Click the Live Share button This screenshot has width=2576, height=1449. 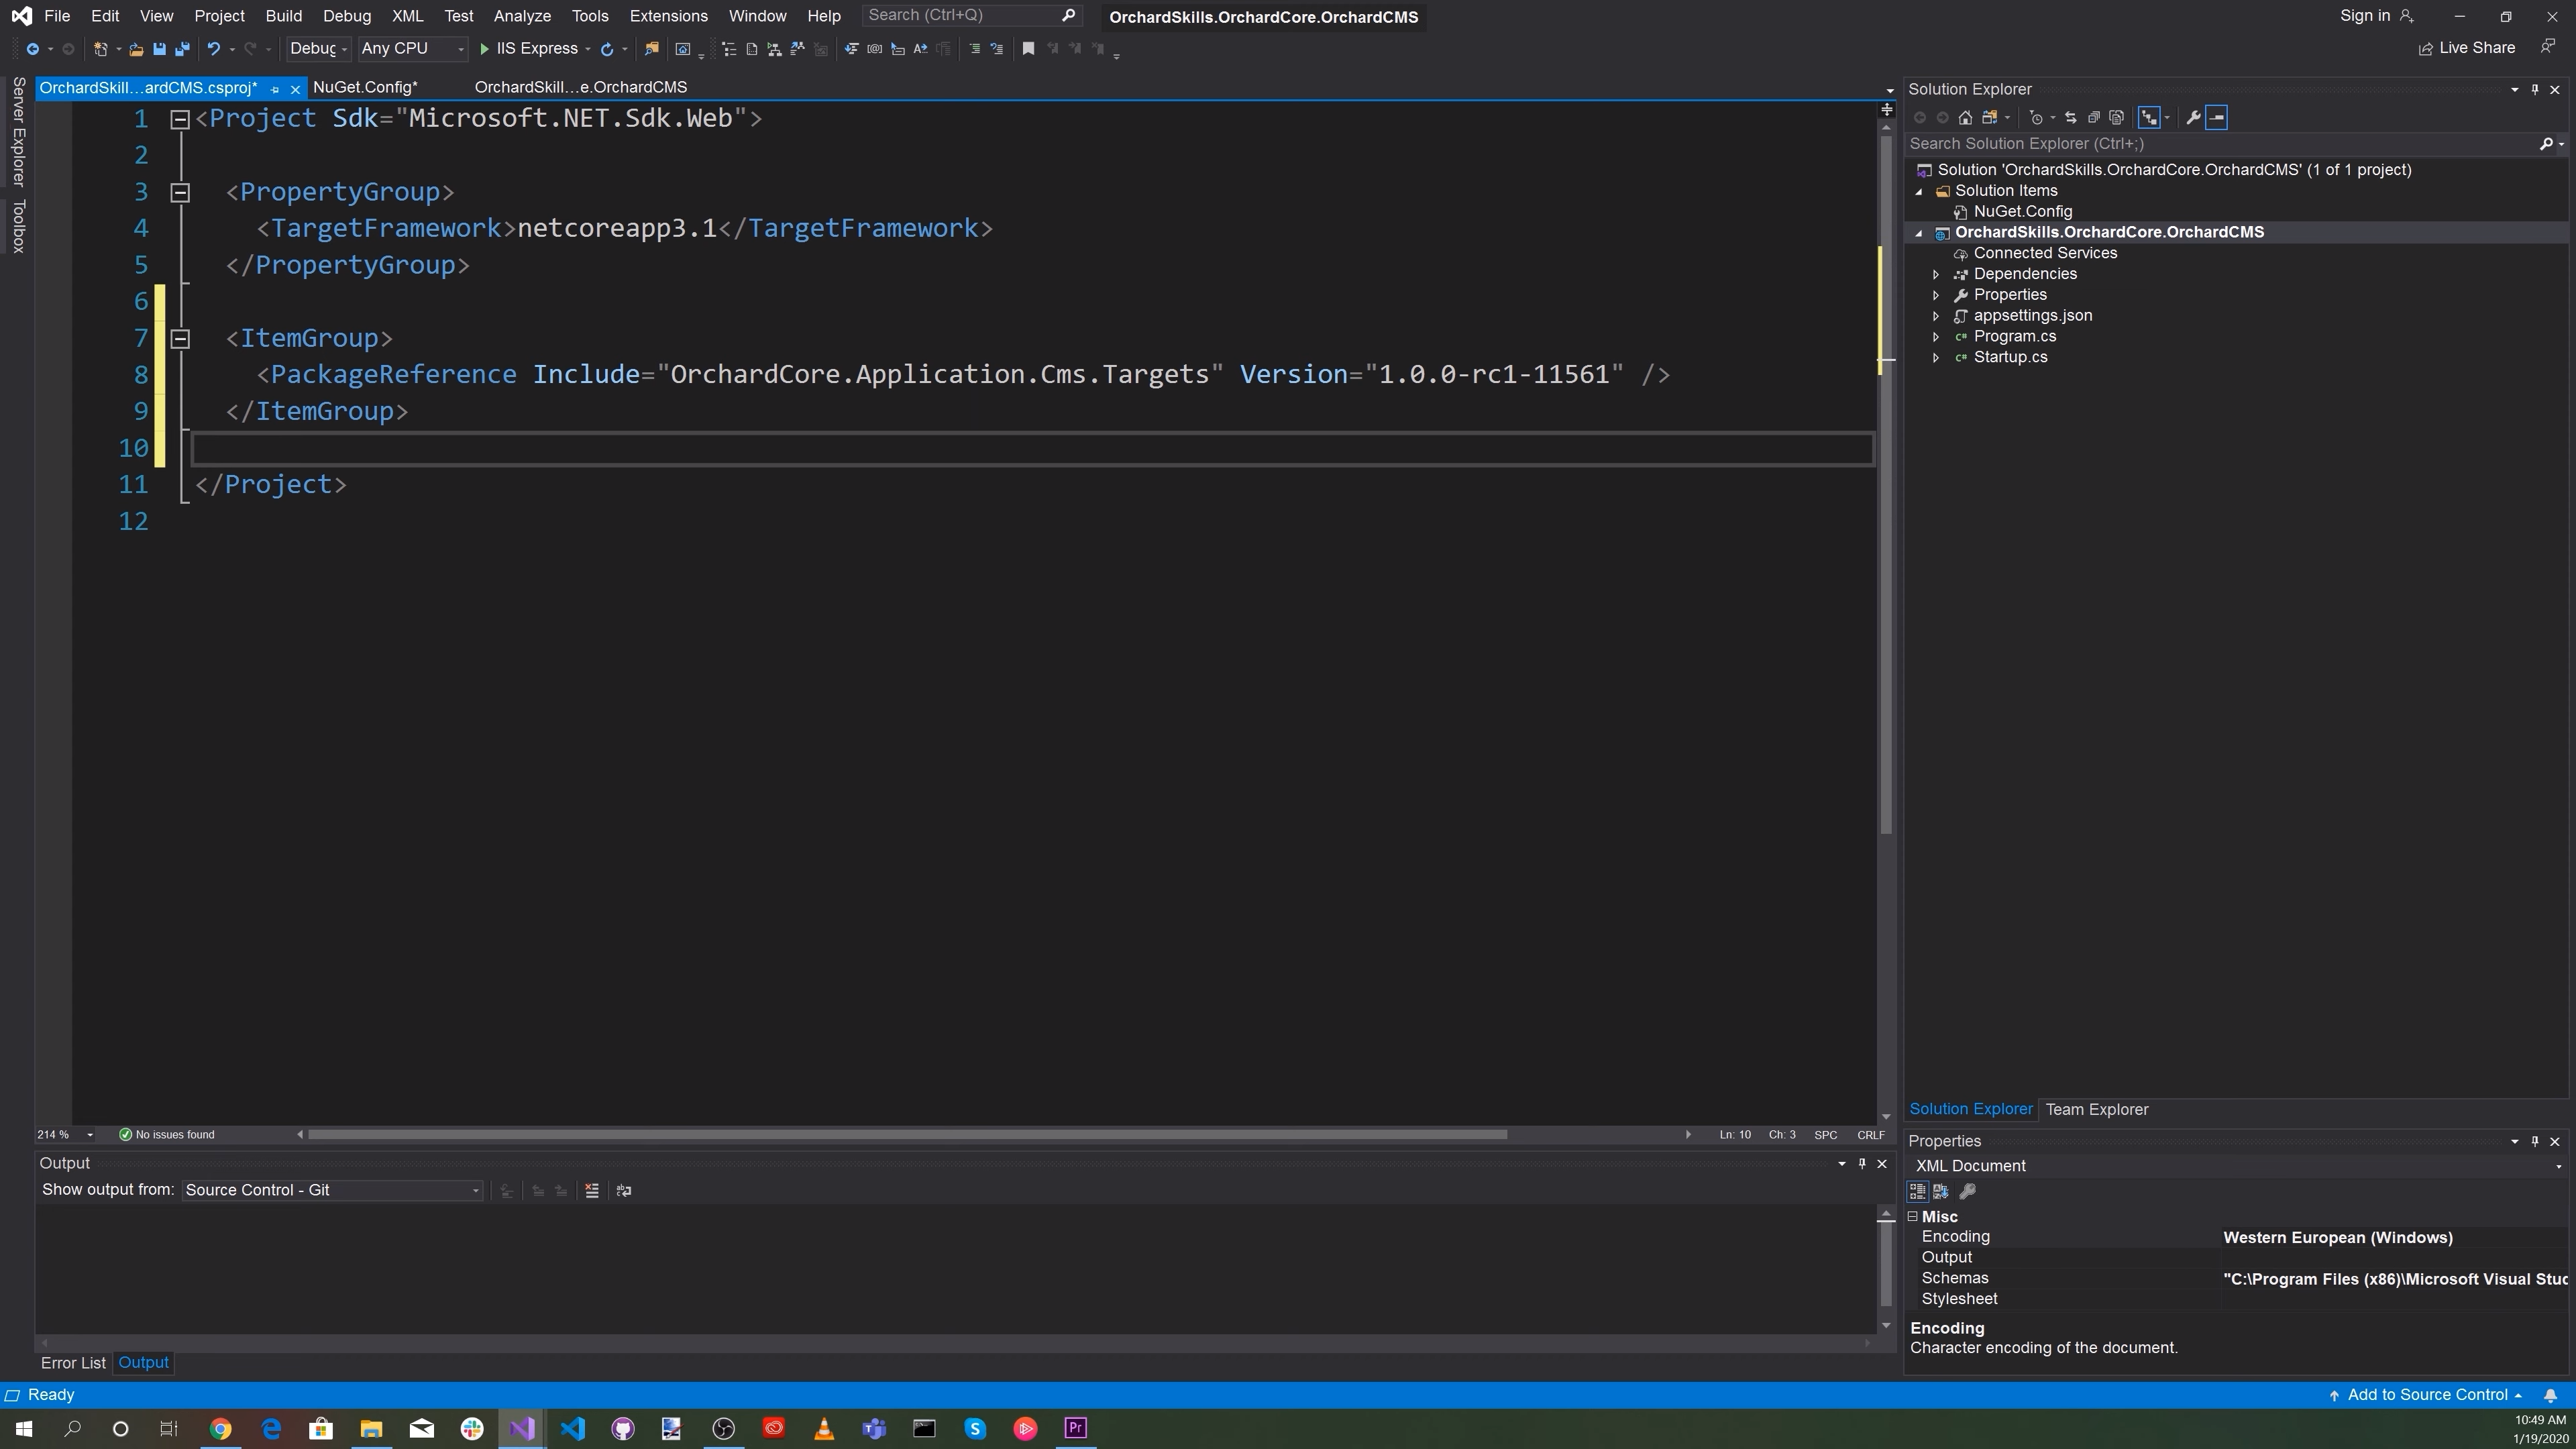pyautogui.click(x=2467, y=48)
